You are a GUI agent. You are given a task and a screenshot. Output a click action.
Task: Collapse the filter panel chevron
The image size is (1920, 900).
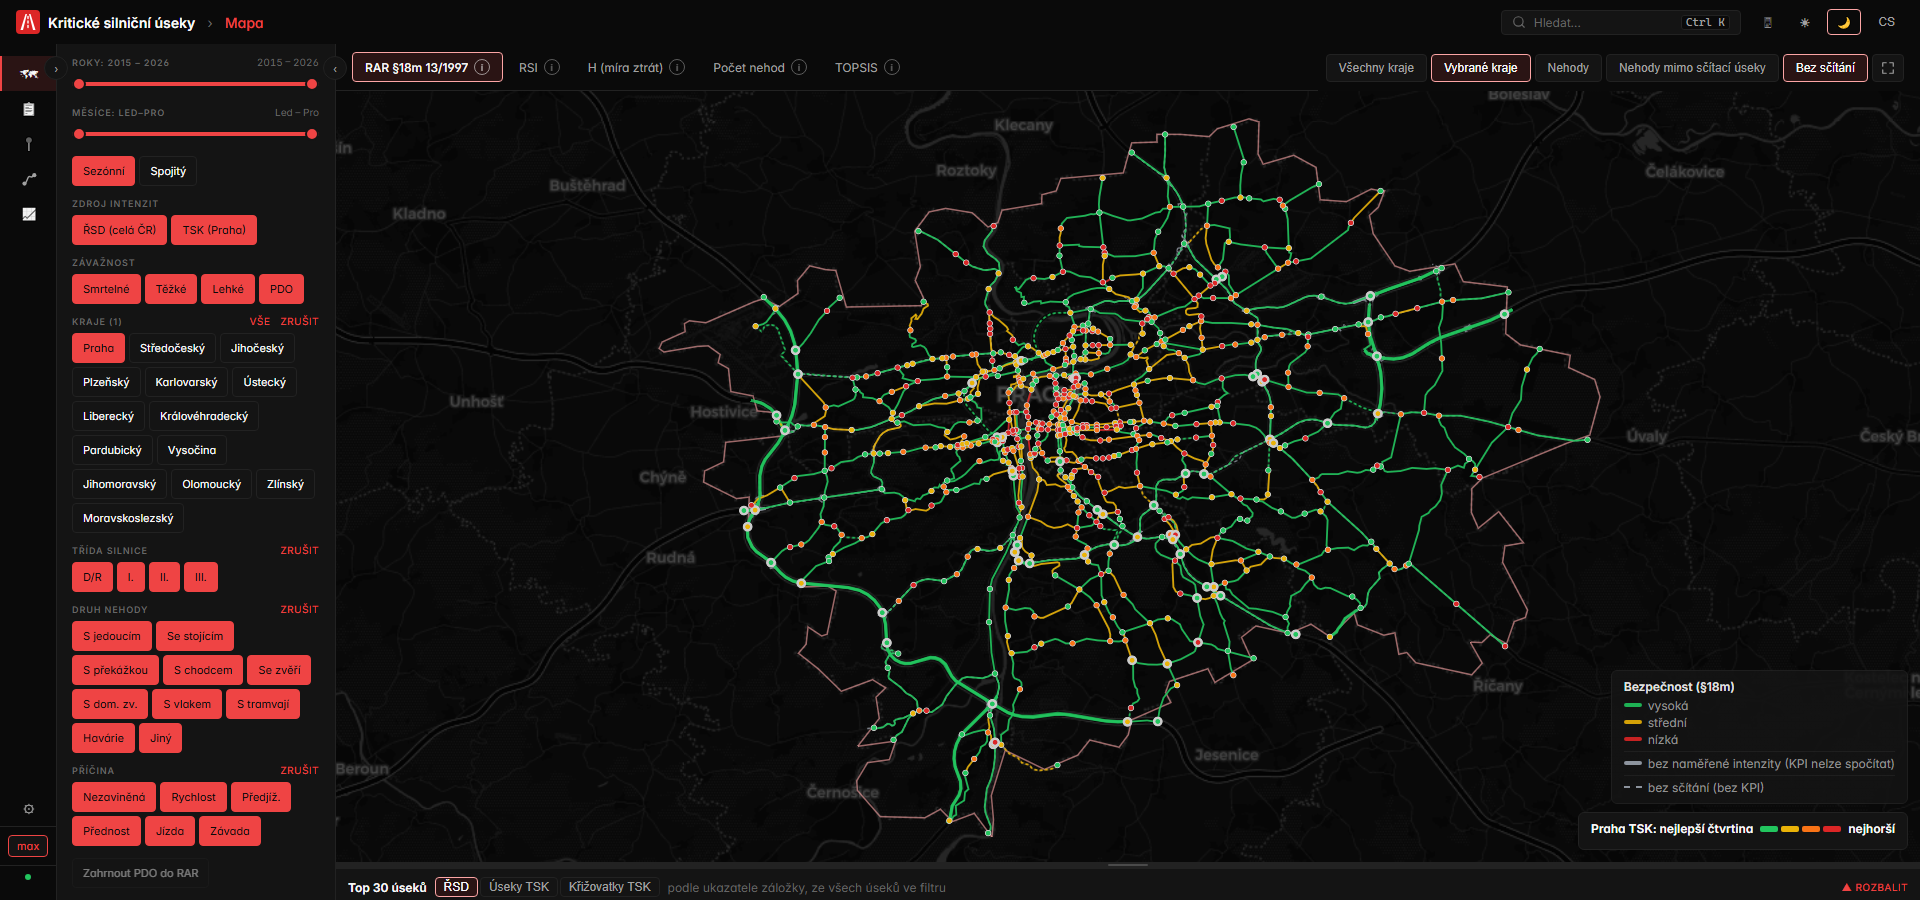[x=336, y=69]
